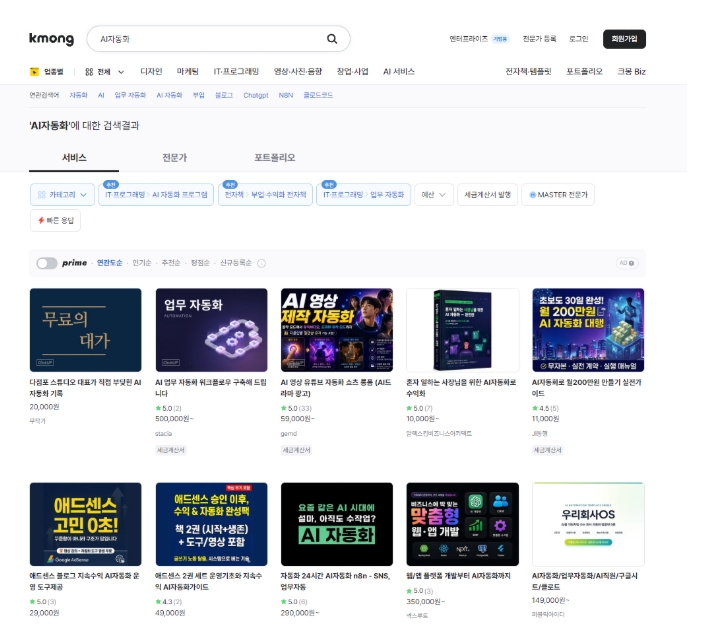Open the 창업·사업 menu
705x635 pixels.
(352, 72)
